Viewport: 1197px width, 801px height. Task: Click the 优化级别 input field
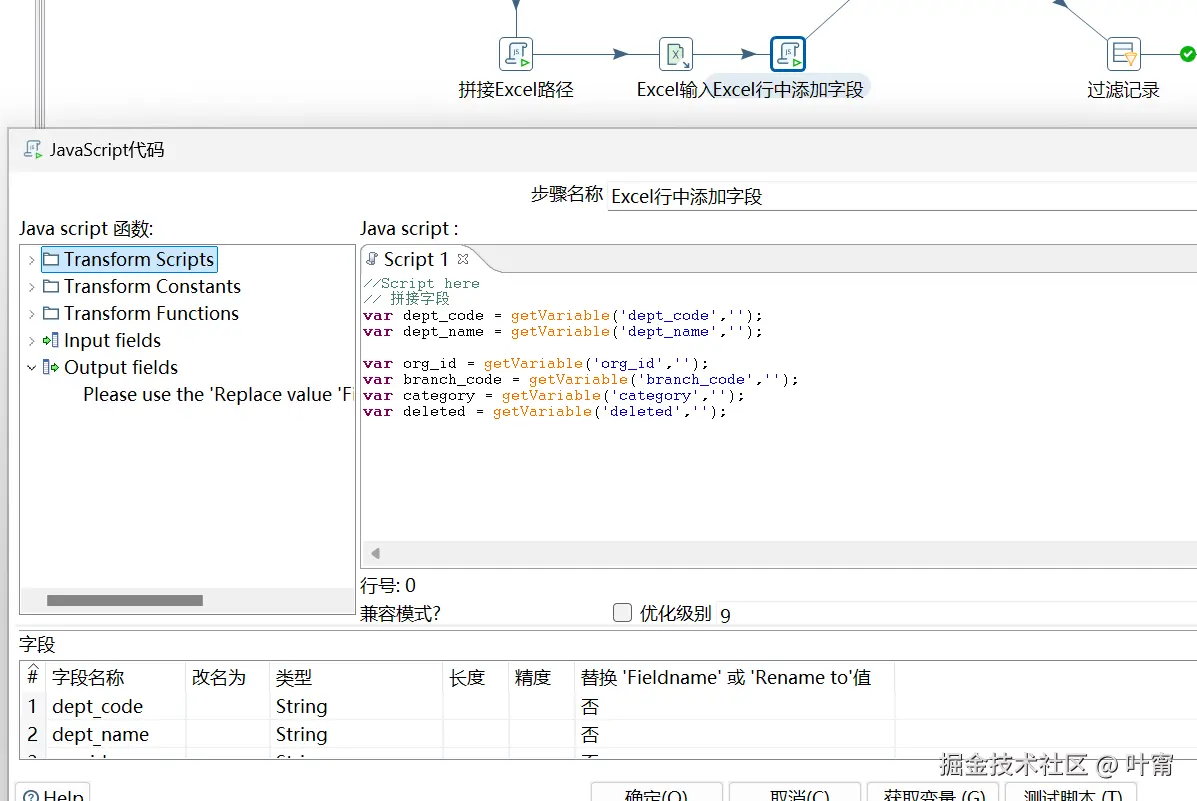957,613
